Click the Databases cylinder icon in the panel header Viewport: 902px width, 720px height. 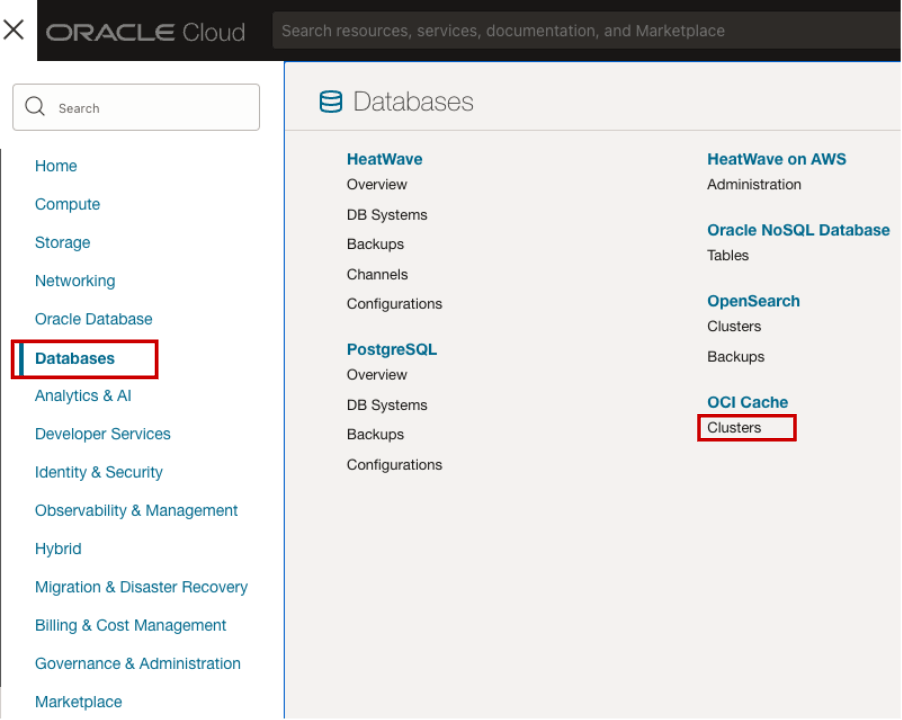coord(331,102)
